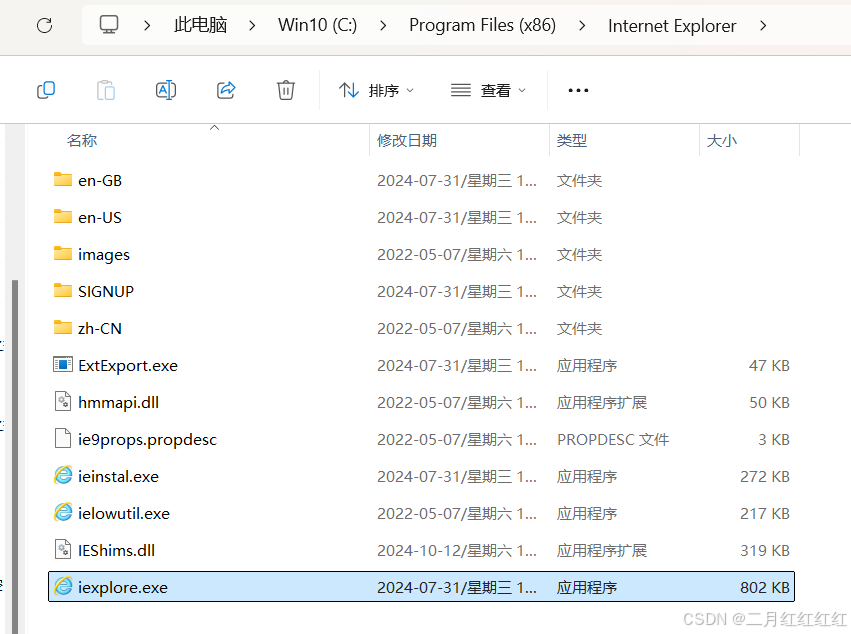Viewport: 851px width, 634px height.
Task: Select the en-GB folder name
Action: (x=100, y=181)
